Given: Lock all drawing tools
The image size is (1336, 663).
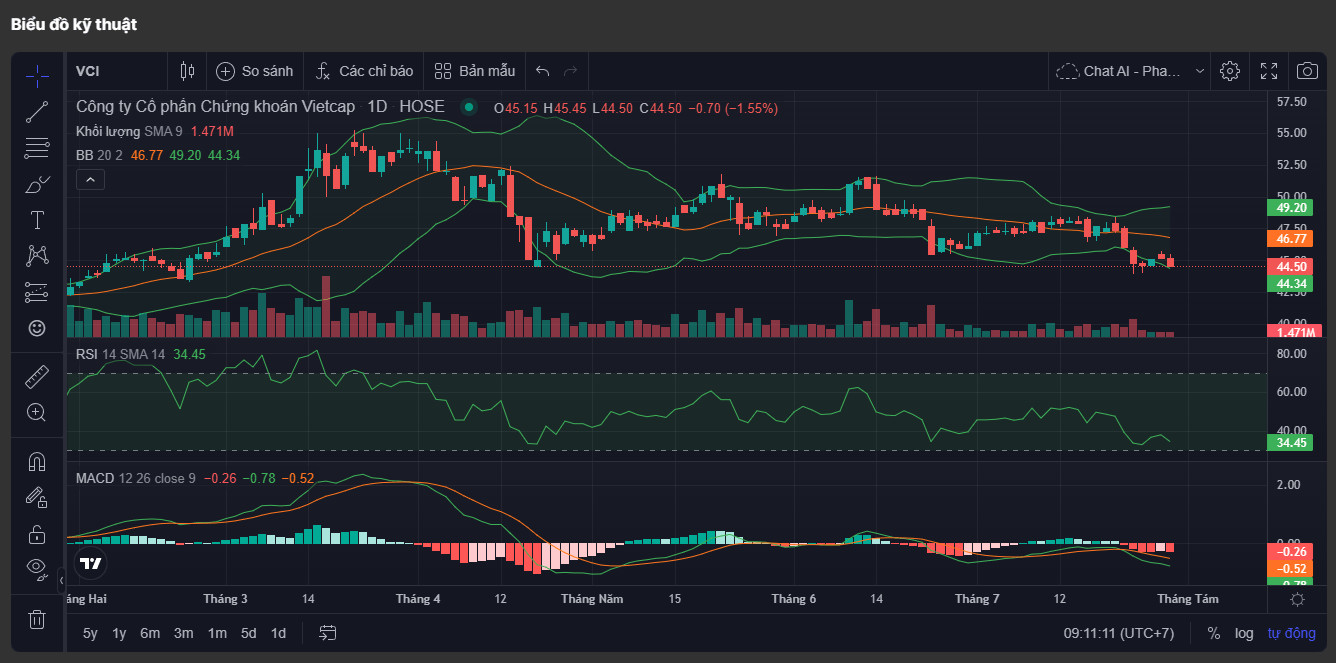Looking at the screenshot, I should [37, 533].
